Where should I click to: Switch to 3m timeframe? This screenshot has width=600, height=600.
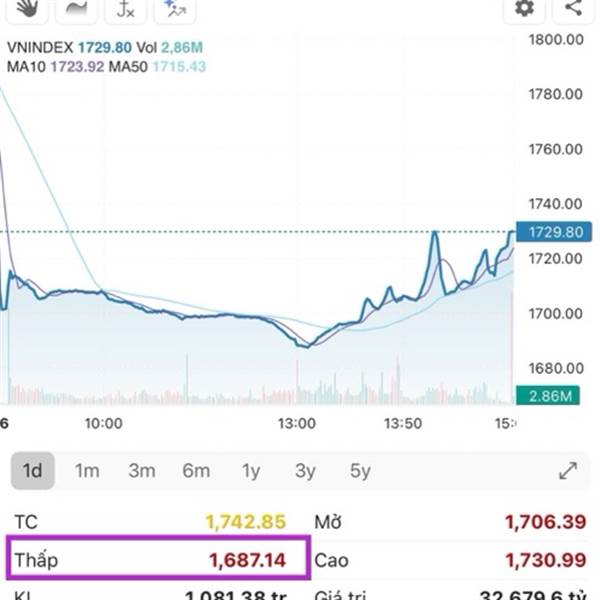coord(141,471)
